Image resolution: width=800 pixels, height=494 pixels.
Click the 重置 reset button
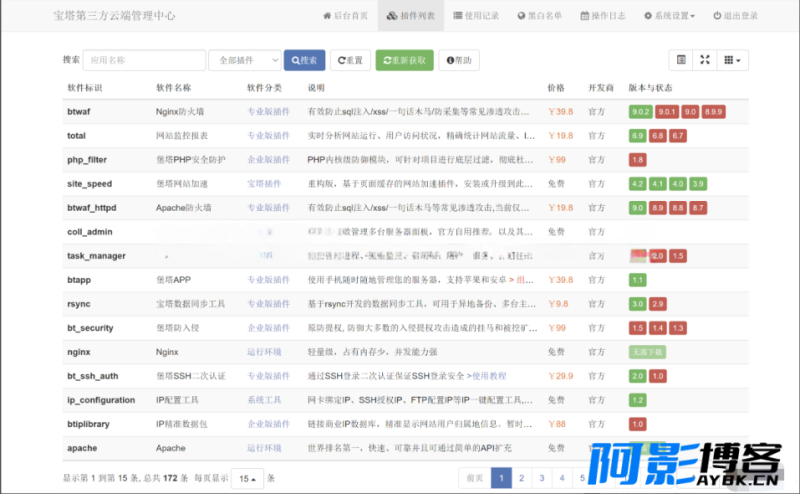pos(350,60)
